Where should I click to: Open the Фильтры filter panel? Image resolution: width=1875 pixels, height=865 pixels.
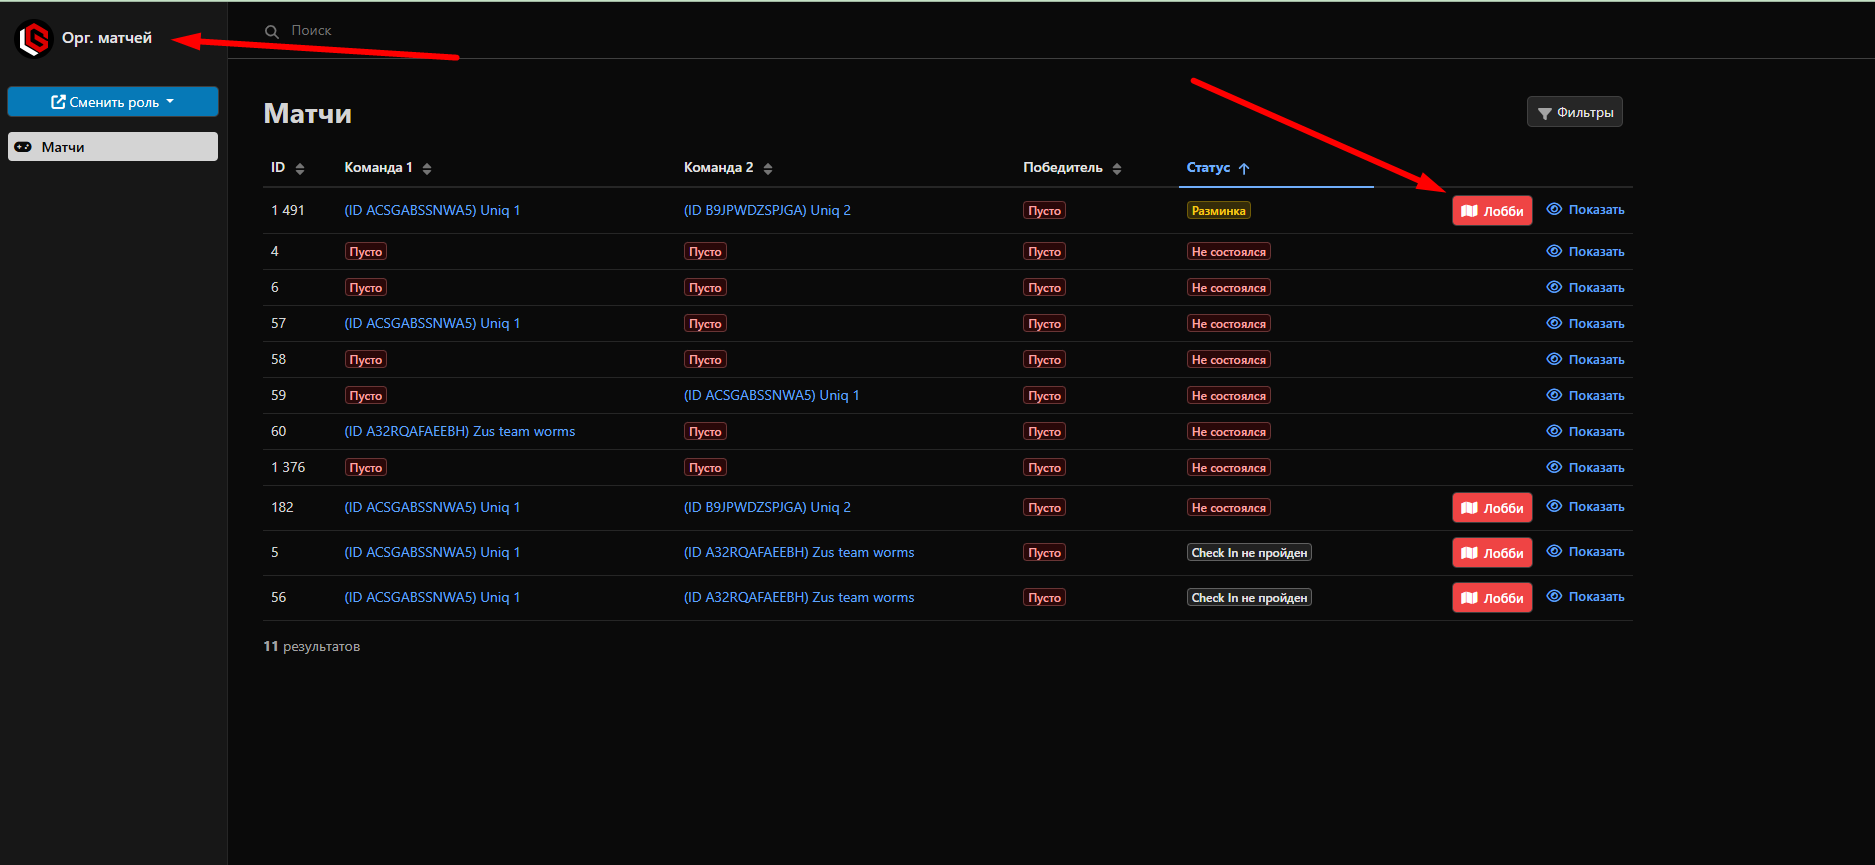(1574, 112)
